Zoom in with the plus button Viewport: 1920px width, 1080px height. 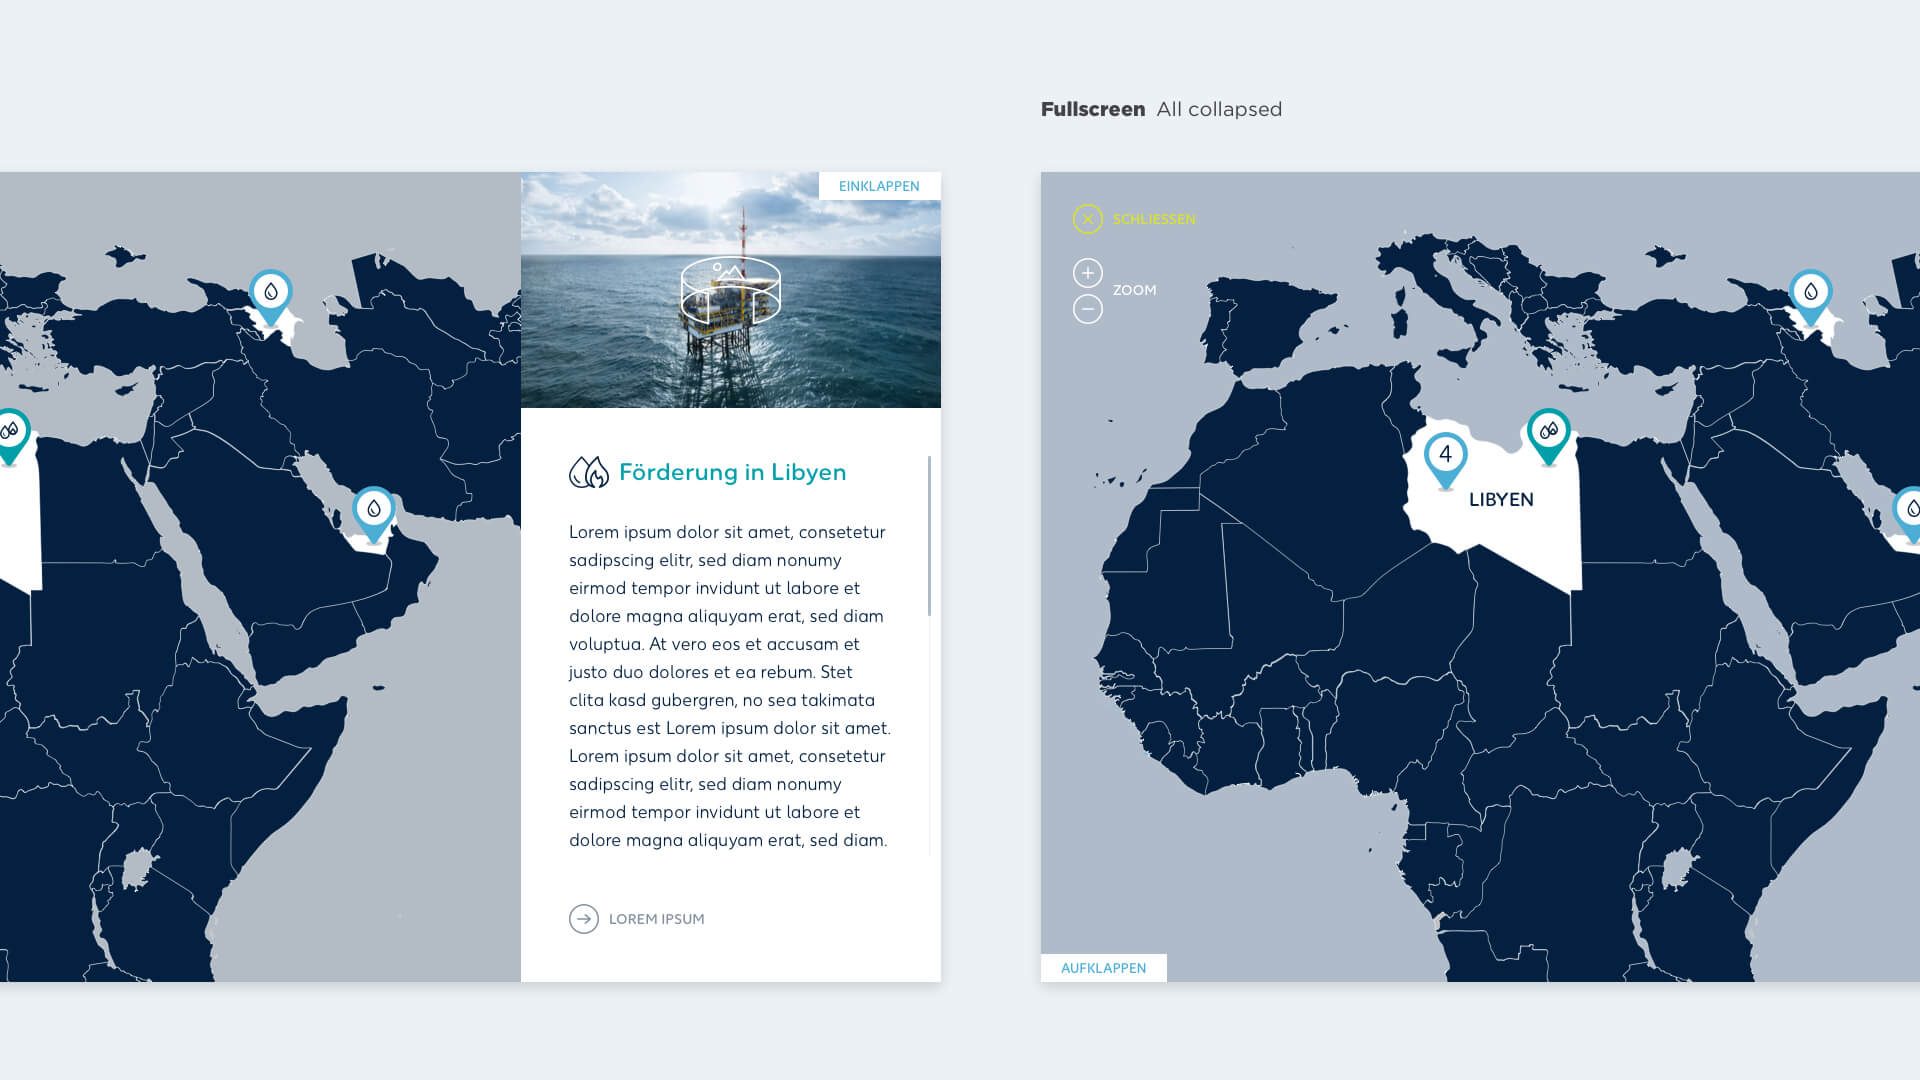click(x=1088, y=273)
